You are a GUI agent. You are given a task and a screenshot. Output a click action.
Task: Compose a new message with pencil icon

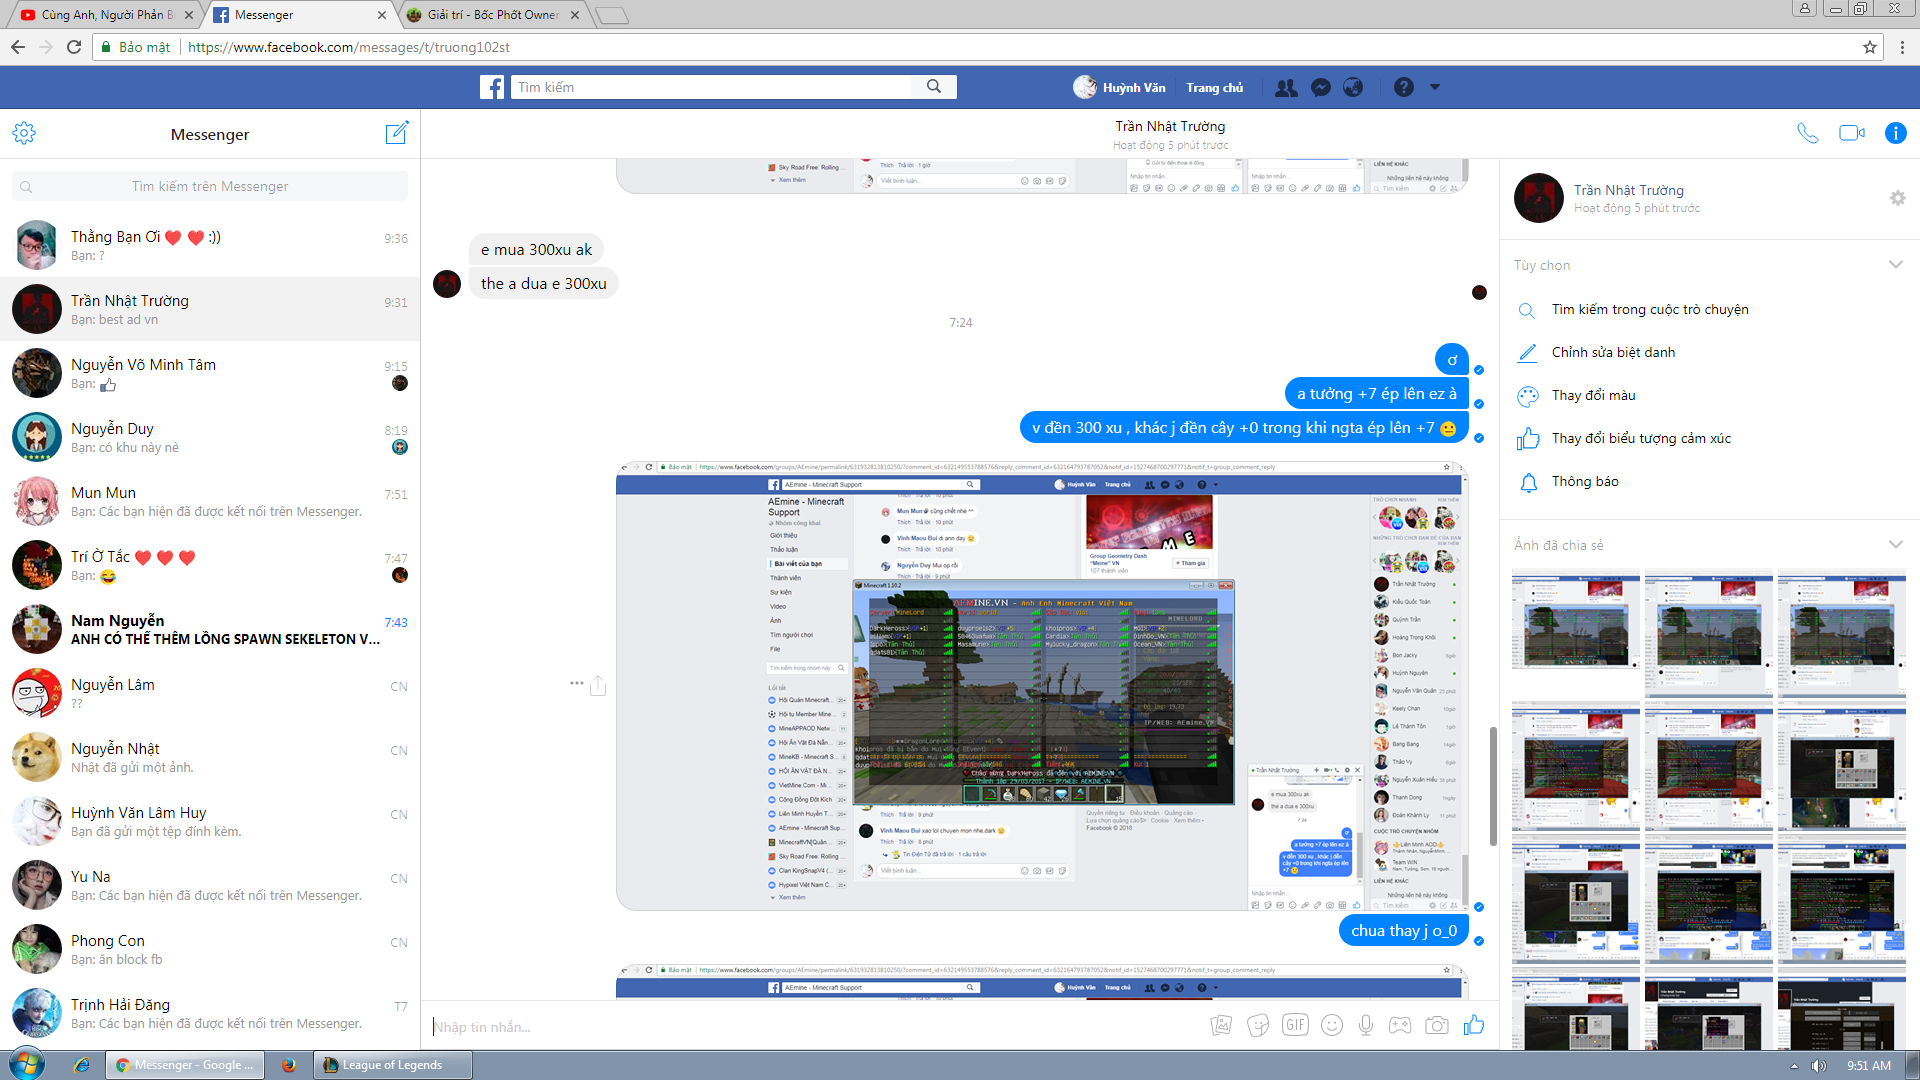tap(397, 133)
